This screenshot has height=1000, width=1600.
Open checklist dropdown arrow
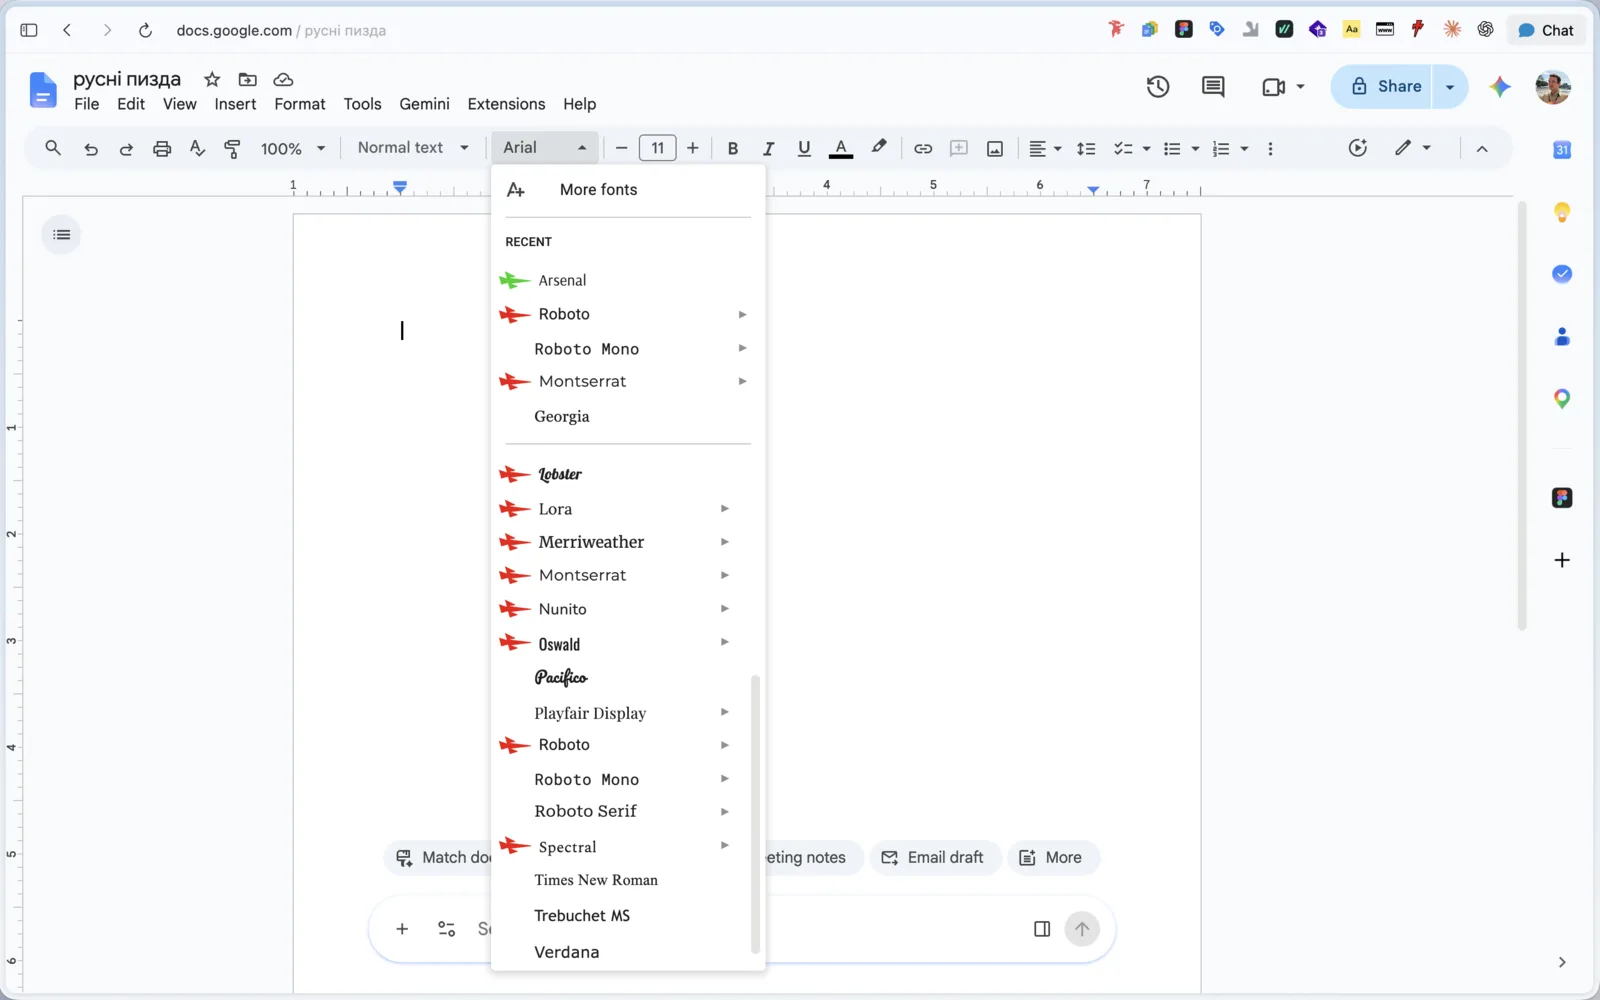(x=1146, y=149)
